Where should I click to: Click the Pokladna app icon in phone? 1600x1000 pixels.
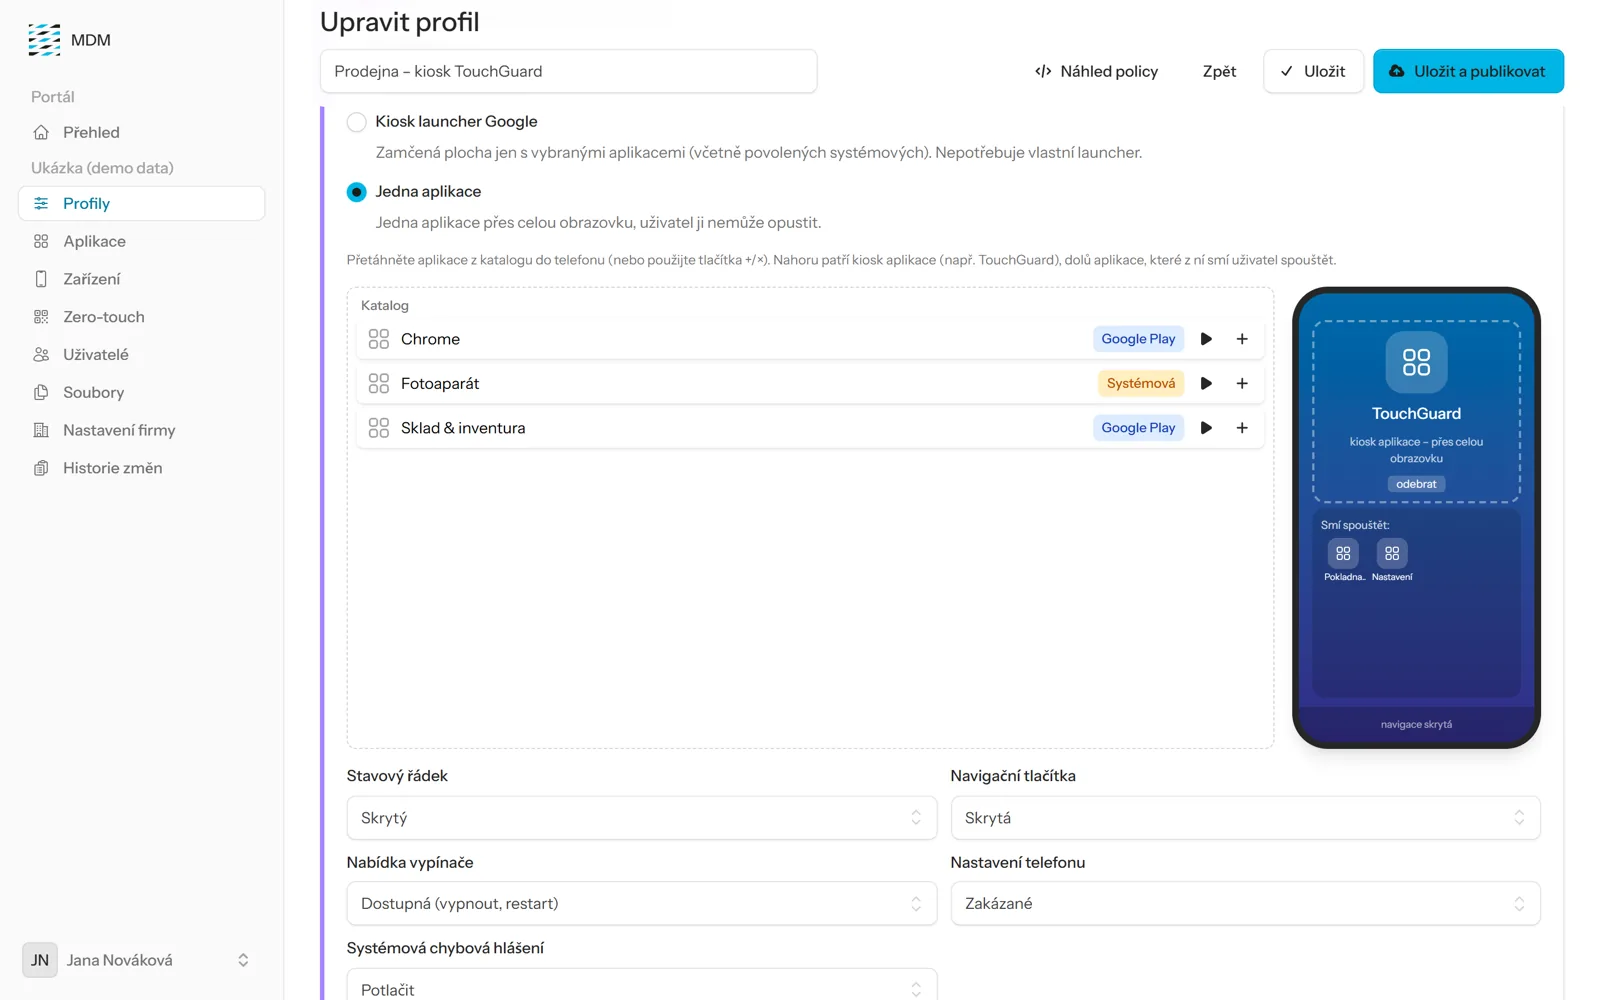point(1343,553)
